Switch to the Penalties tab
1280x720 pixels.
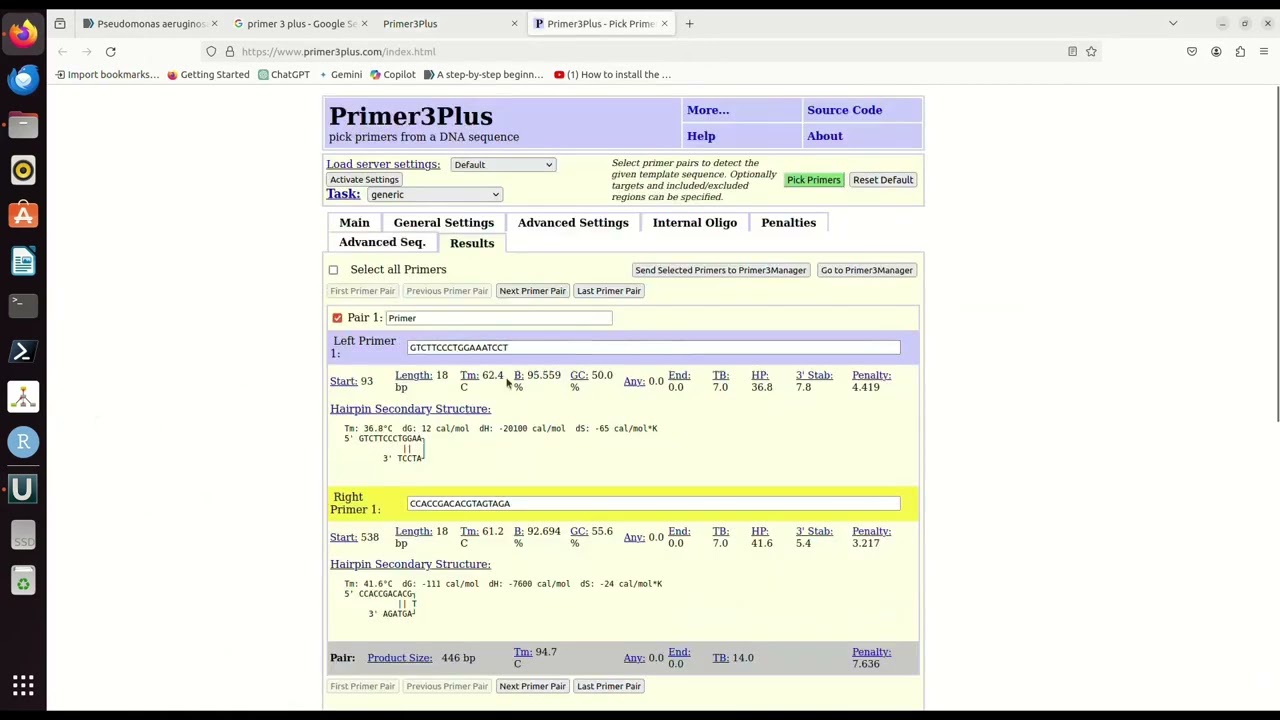pos(788,223)
